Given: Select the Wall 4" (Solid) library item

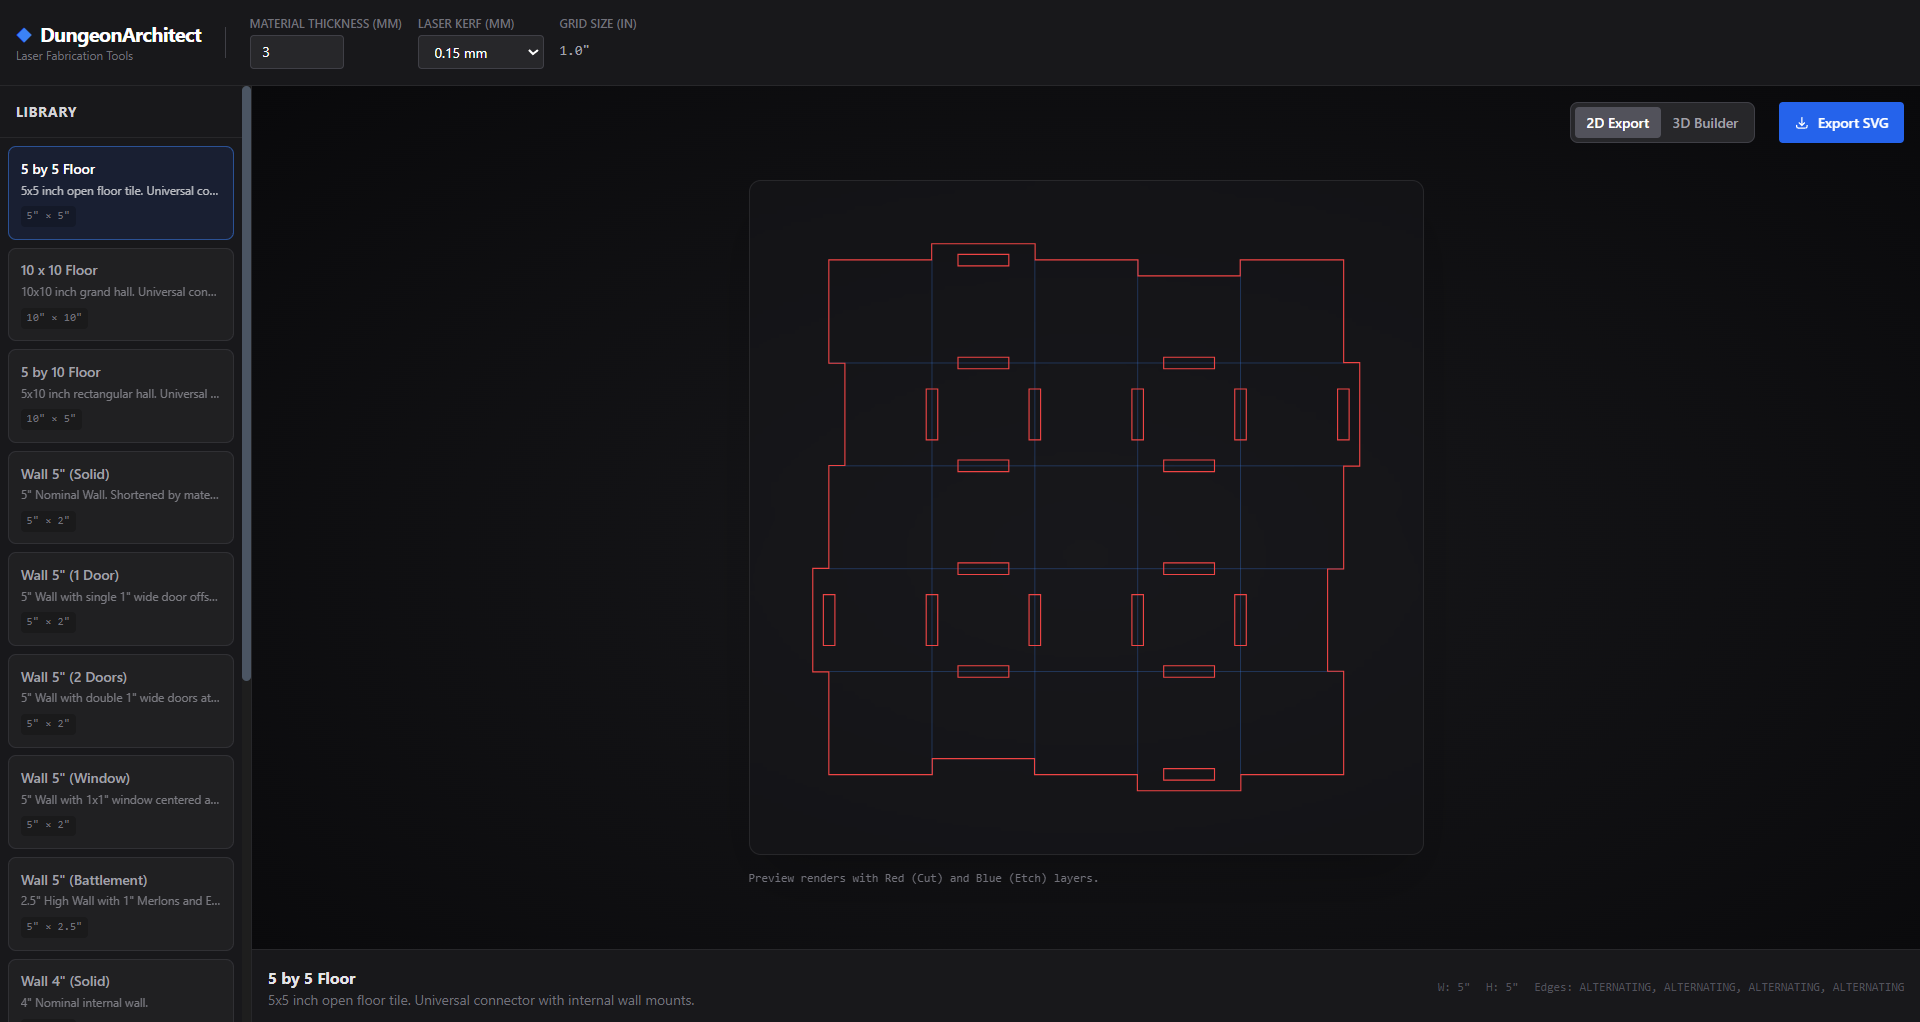Looking at the screenshot, I should click(x=121, y=991).
